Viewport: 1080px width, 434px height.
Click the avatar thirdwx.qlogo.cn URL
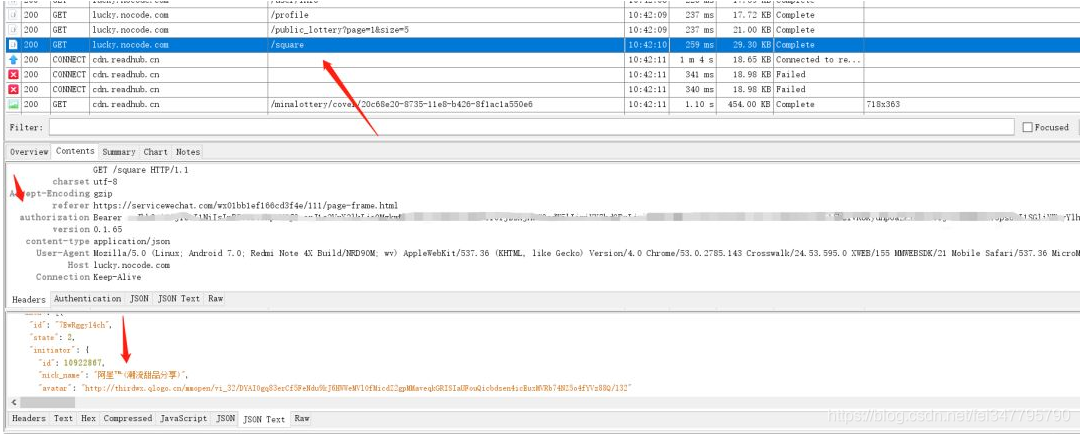[x=357, y=389]
